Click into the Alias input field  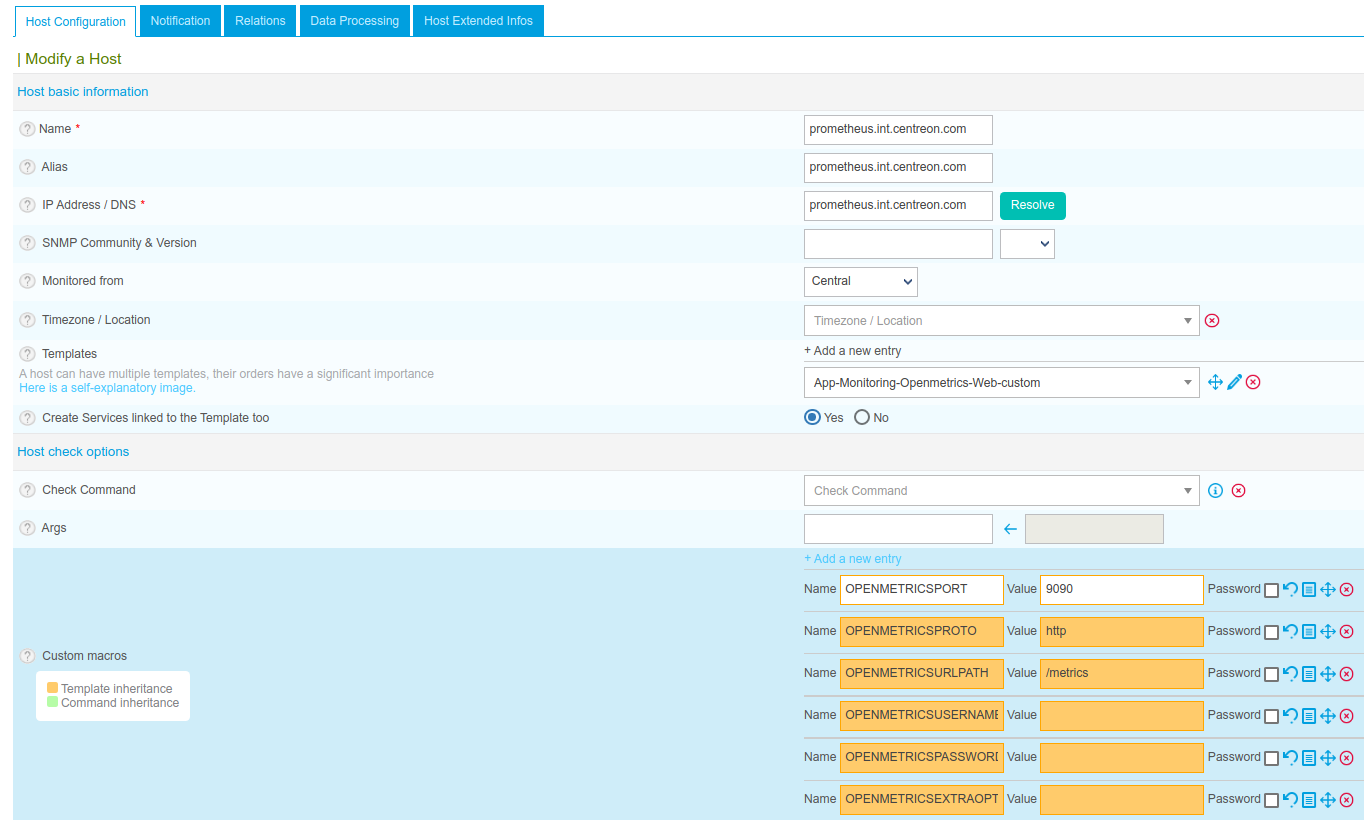click(898, 168)
